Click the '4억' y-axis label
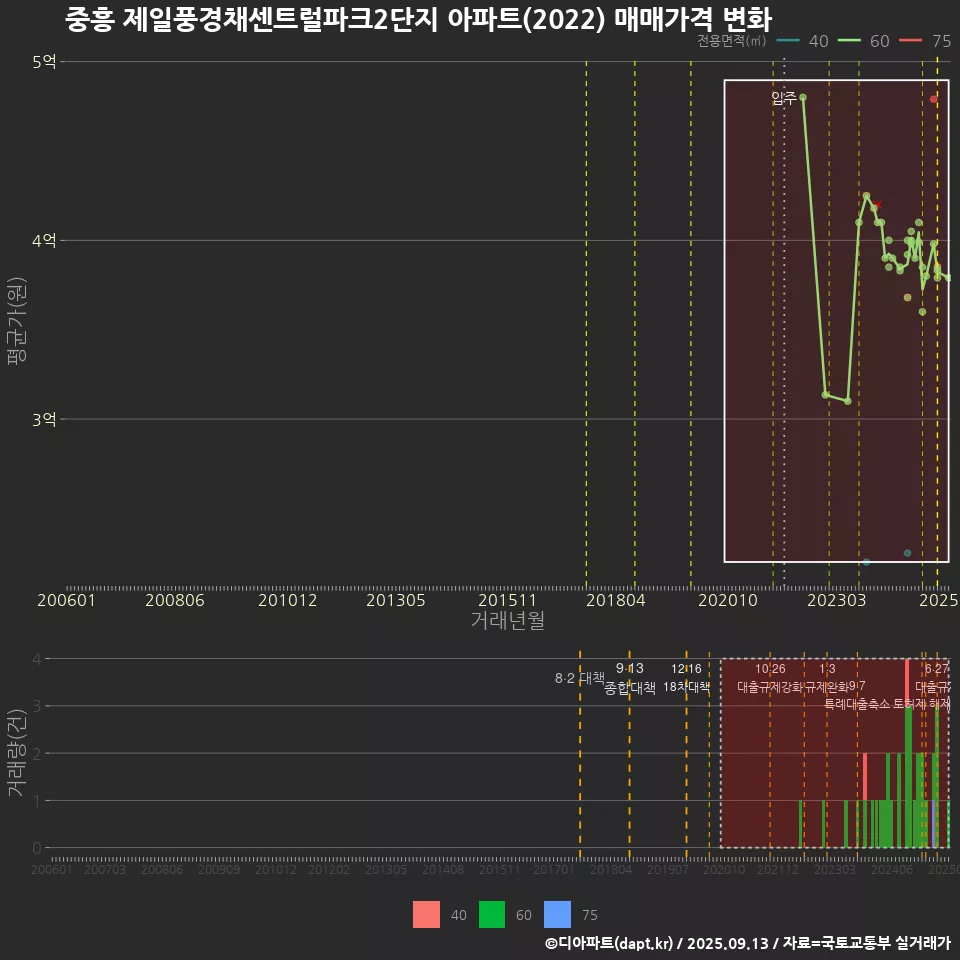960x960 pixels. 44,241
